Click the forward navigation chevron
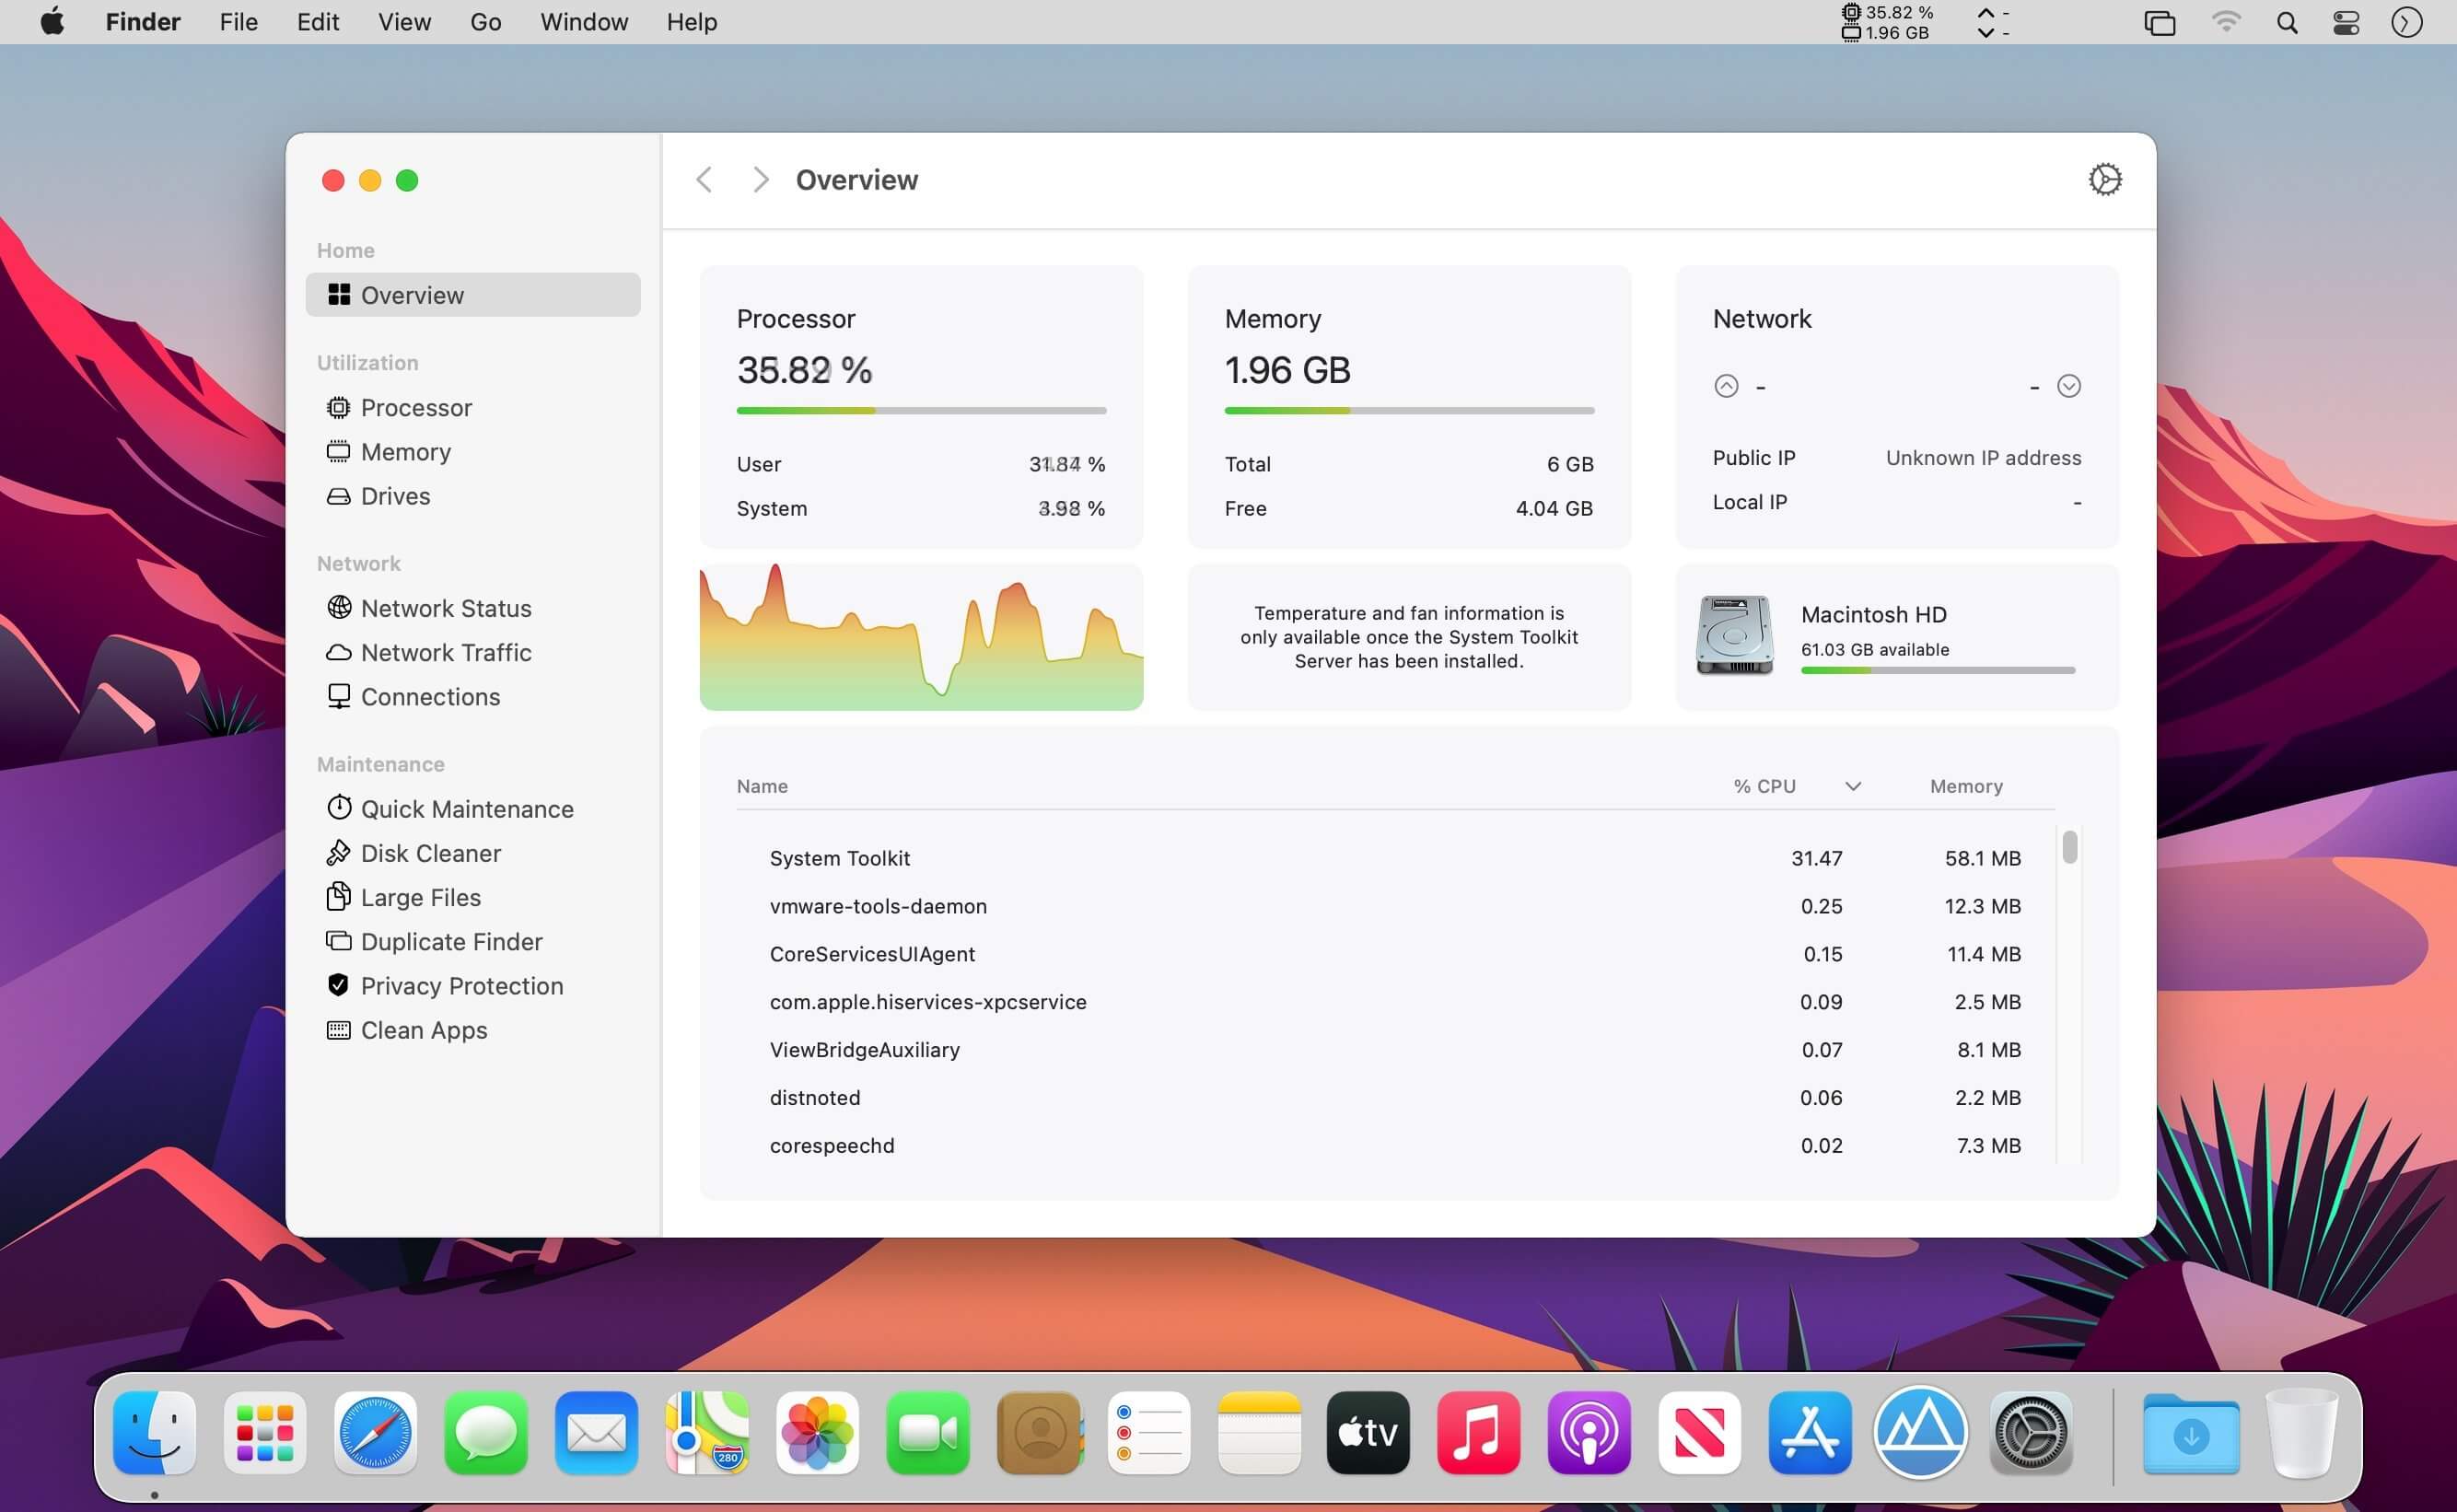This screenshot has width=2457, height=1512. [760, 179]
